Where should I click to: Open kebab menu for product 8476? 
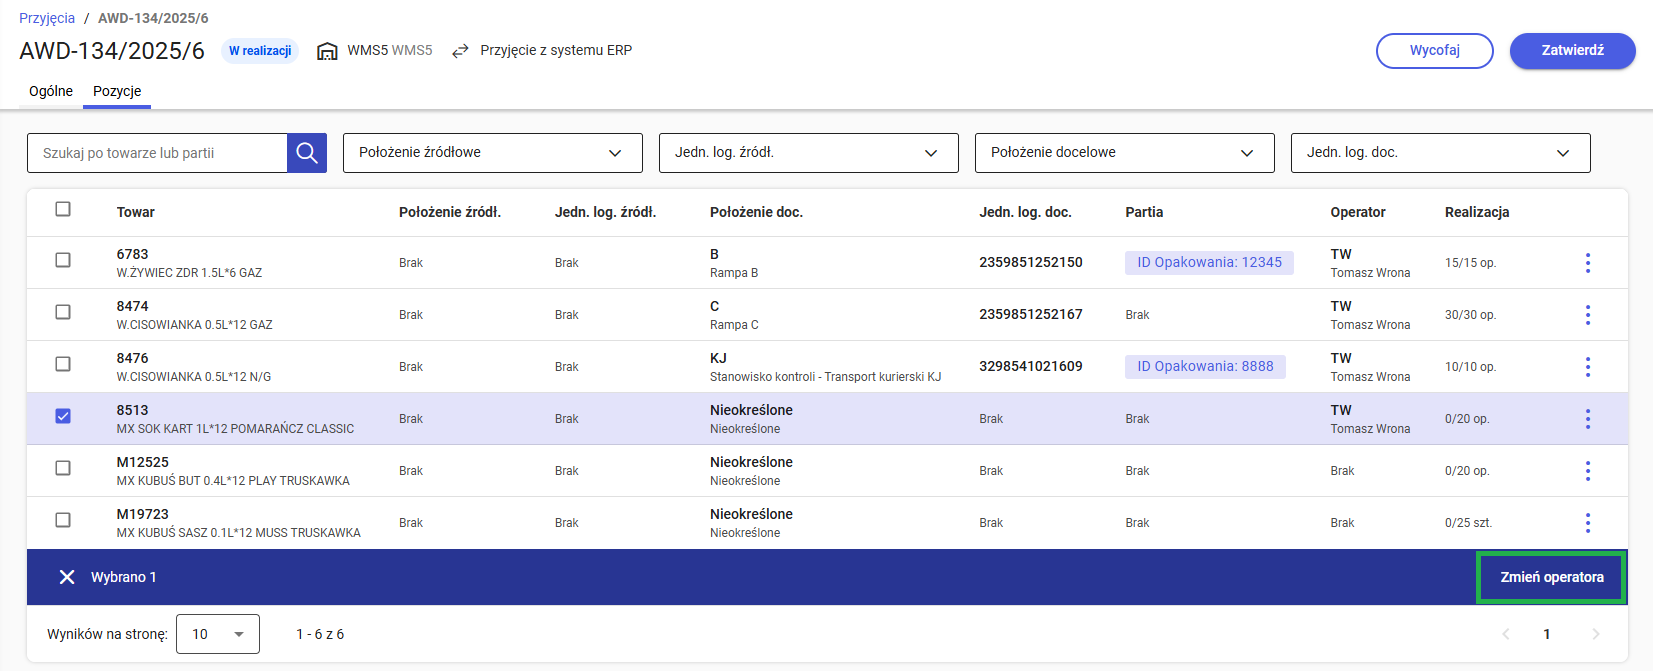pyautogui.click(x=1587, y=367)
